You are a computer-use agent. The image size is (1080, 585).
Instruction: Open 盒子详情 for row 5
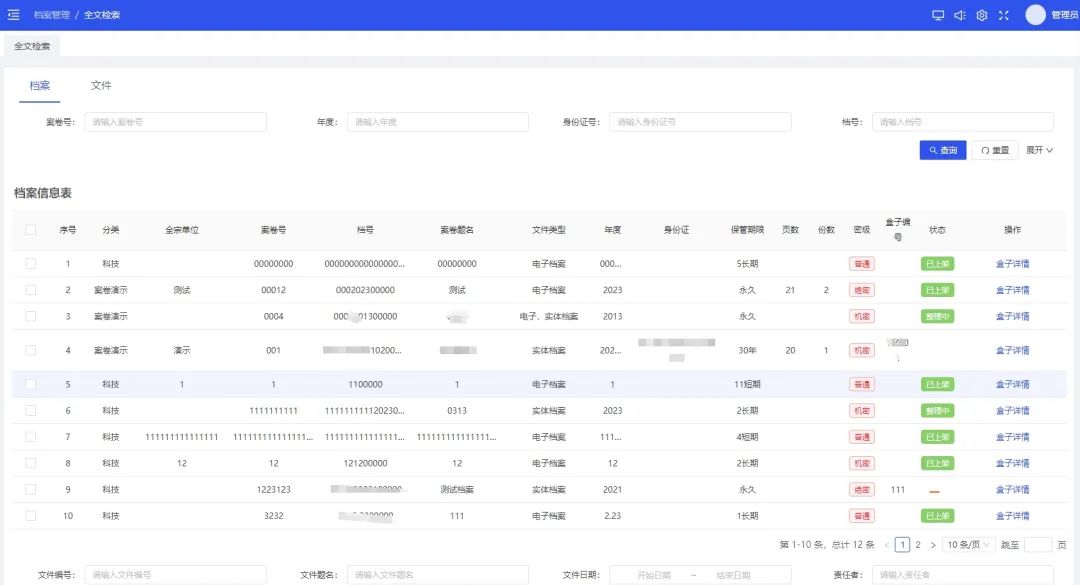point(1012,384)
